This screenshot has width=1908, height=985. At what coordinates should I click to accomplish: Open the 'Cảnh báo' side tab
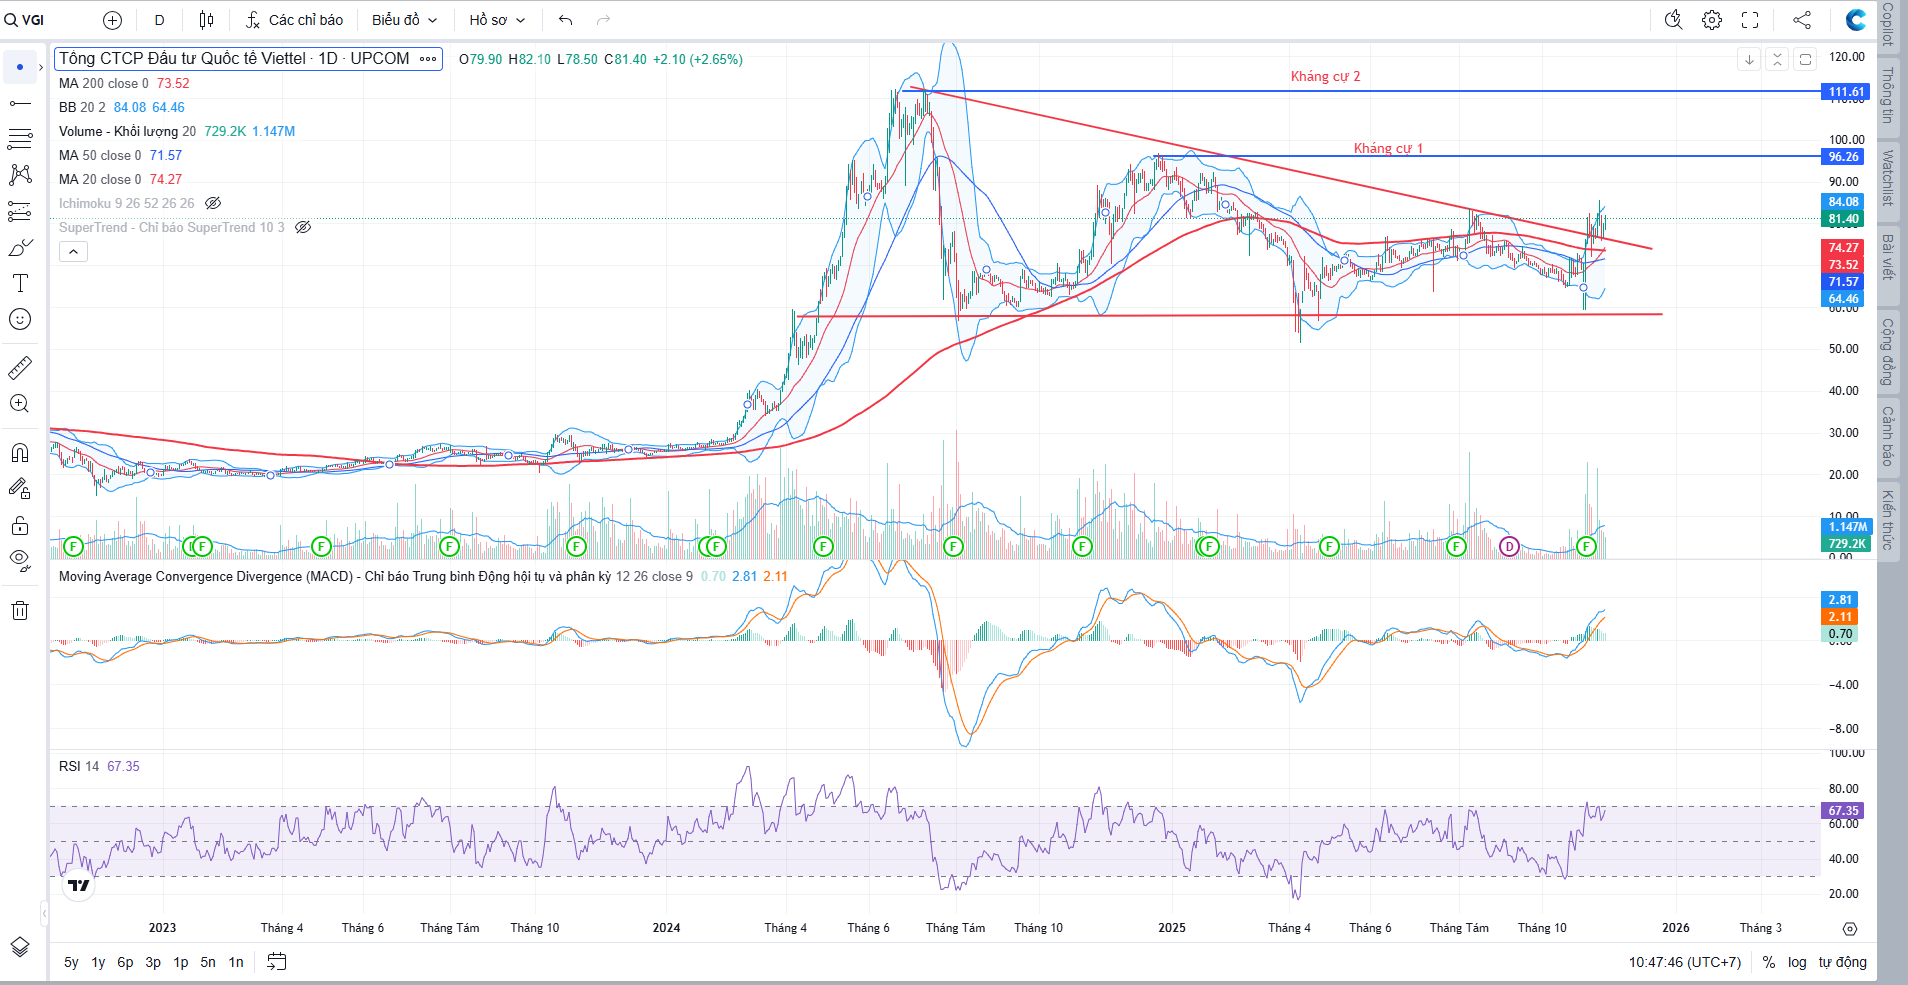tap(1888, 436)
